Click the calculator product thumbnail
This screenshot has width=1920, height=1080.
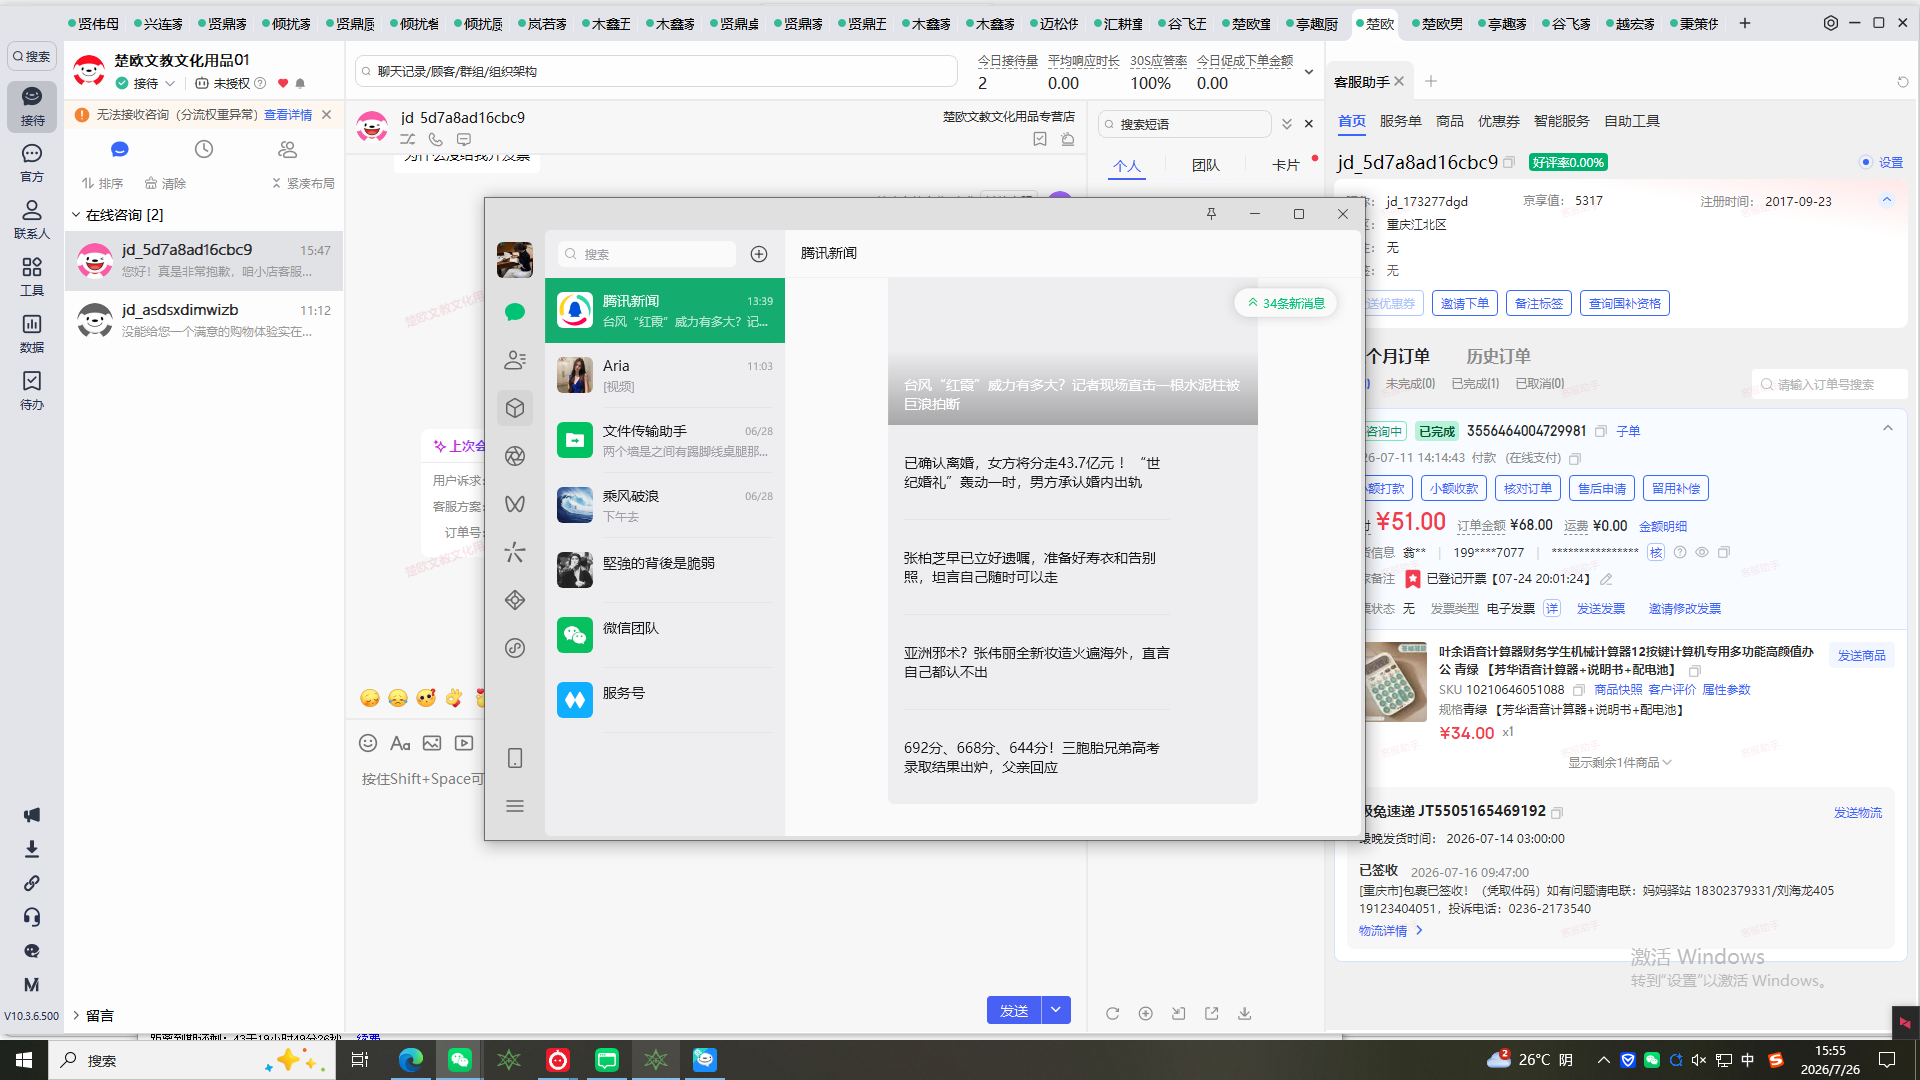pos(1395,682)
